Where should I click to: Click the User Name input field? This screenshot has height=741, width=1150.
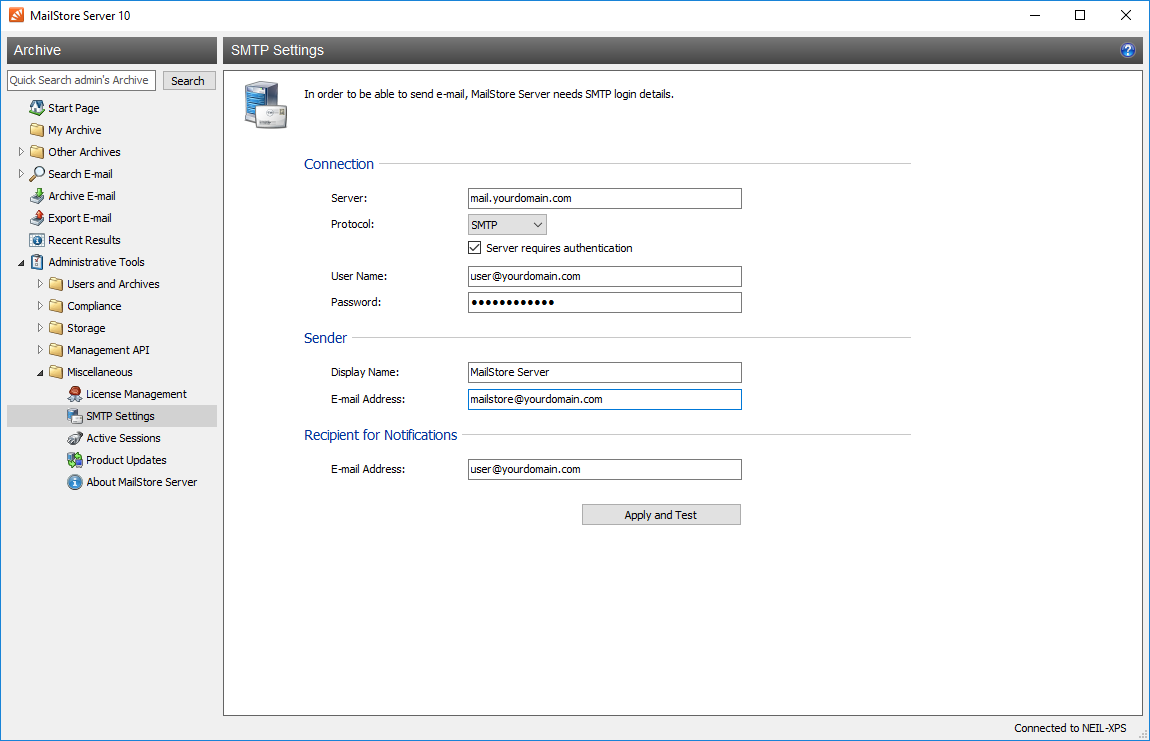tap(604, 276)
